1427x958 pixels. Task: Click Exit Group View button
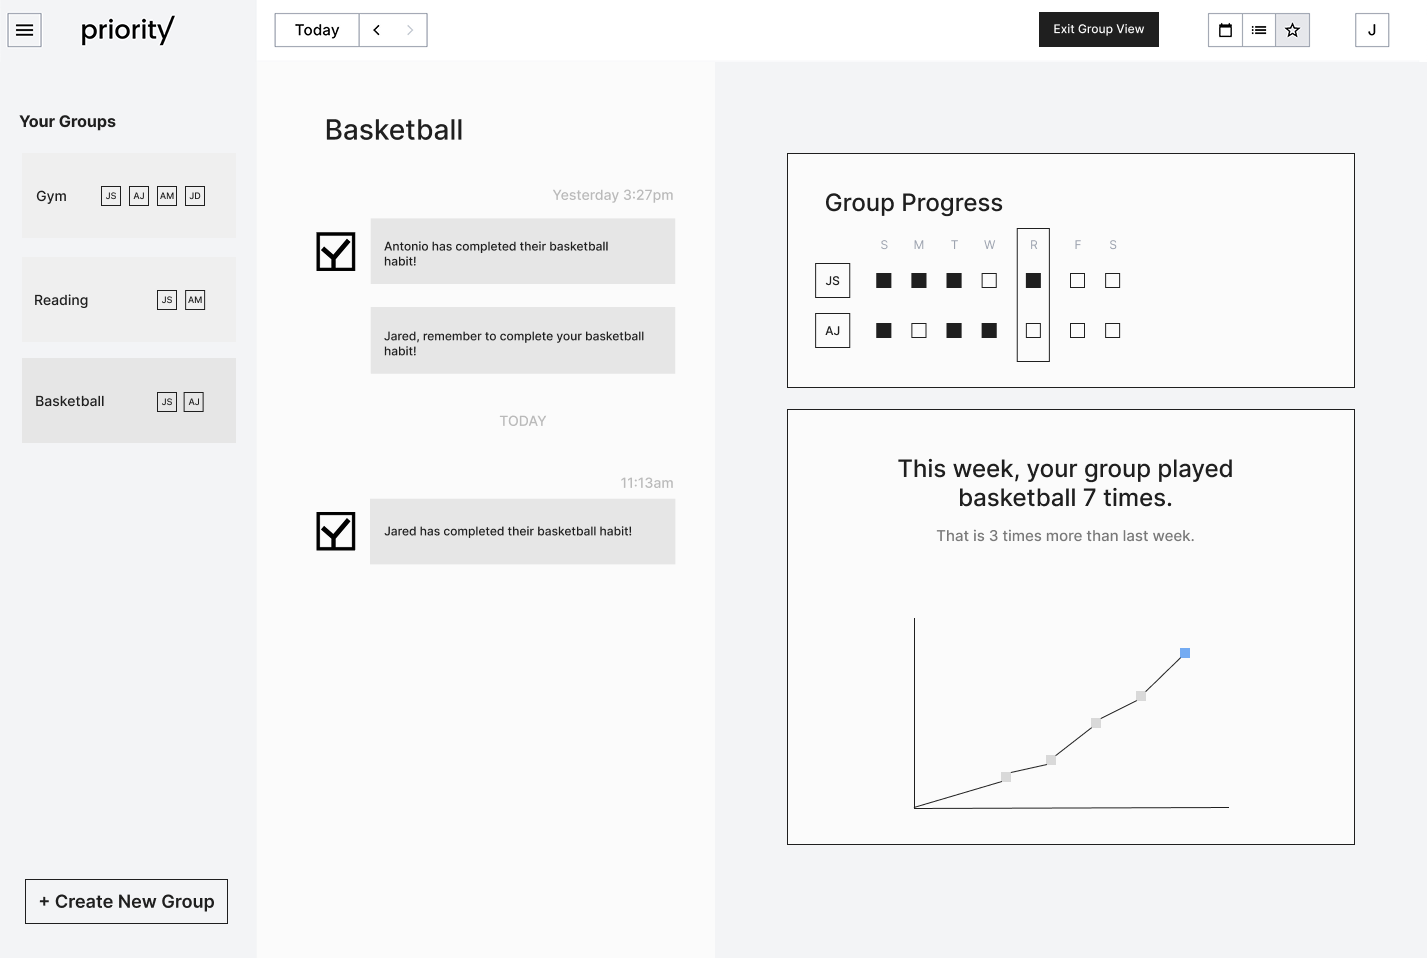pyautogui.click(x=1098, y=29)
